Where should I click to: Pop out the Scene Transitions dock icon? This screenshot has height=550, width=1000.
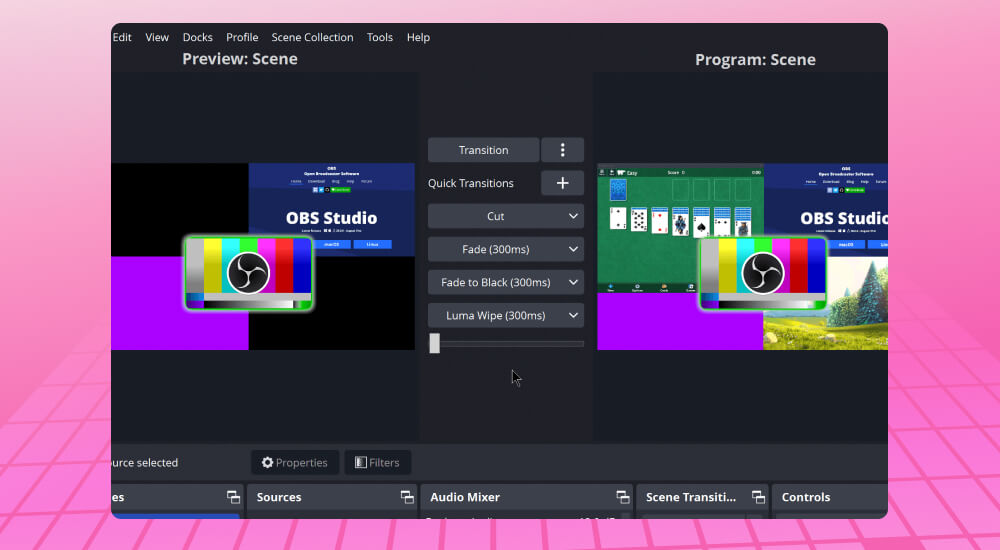point(758,497)
